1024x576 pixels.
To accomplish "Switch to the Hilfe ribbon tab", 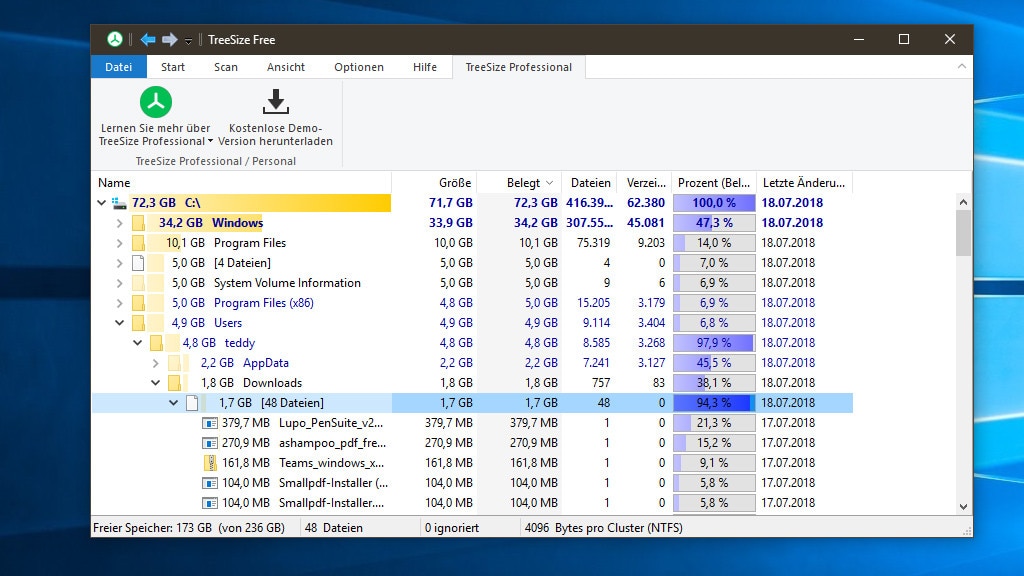I will tap(424, 67).
